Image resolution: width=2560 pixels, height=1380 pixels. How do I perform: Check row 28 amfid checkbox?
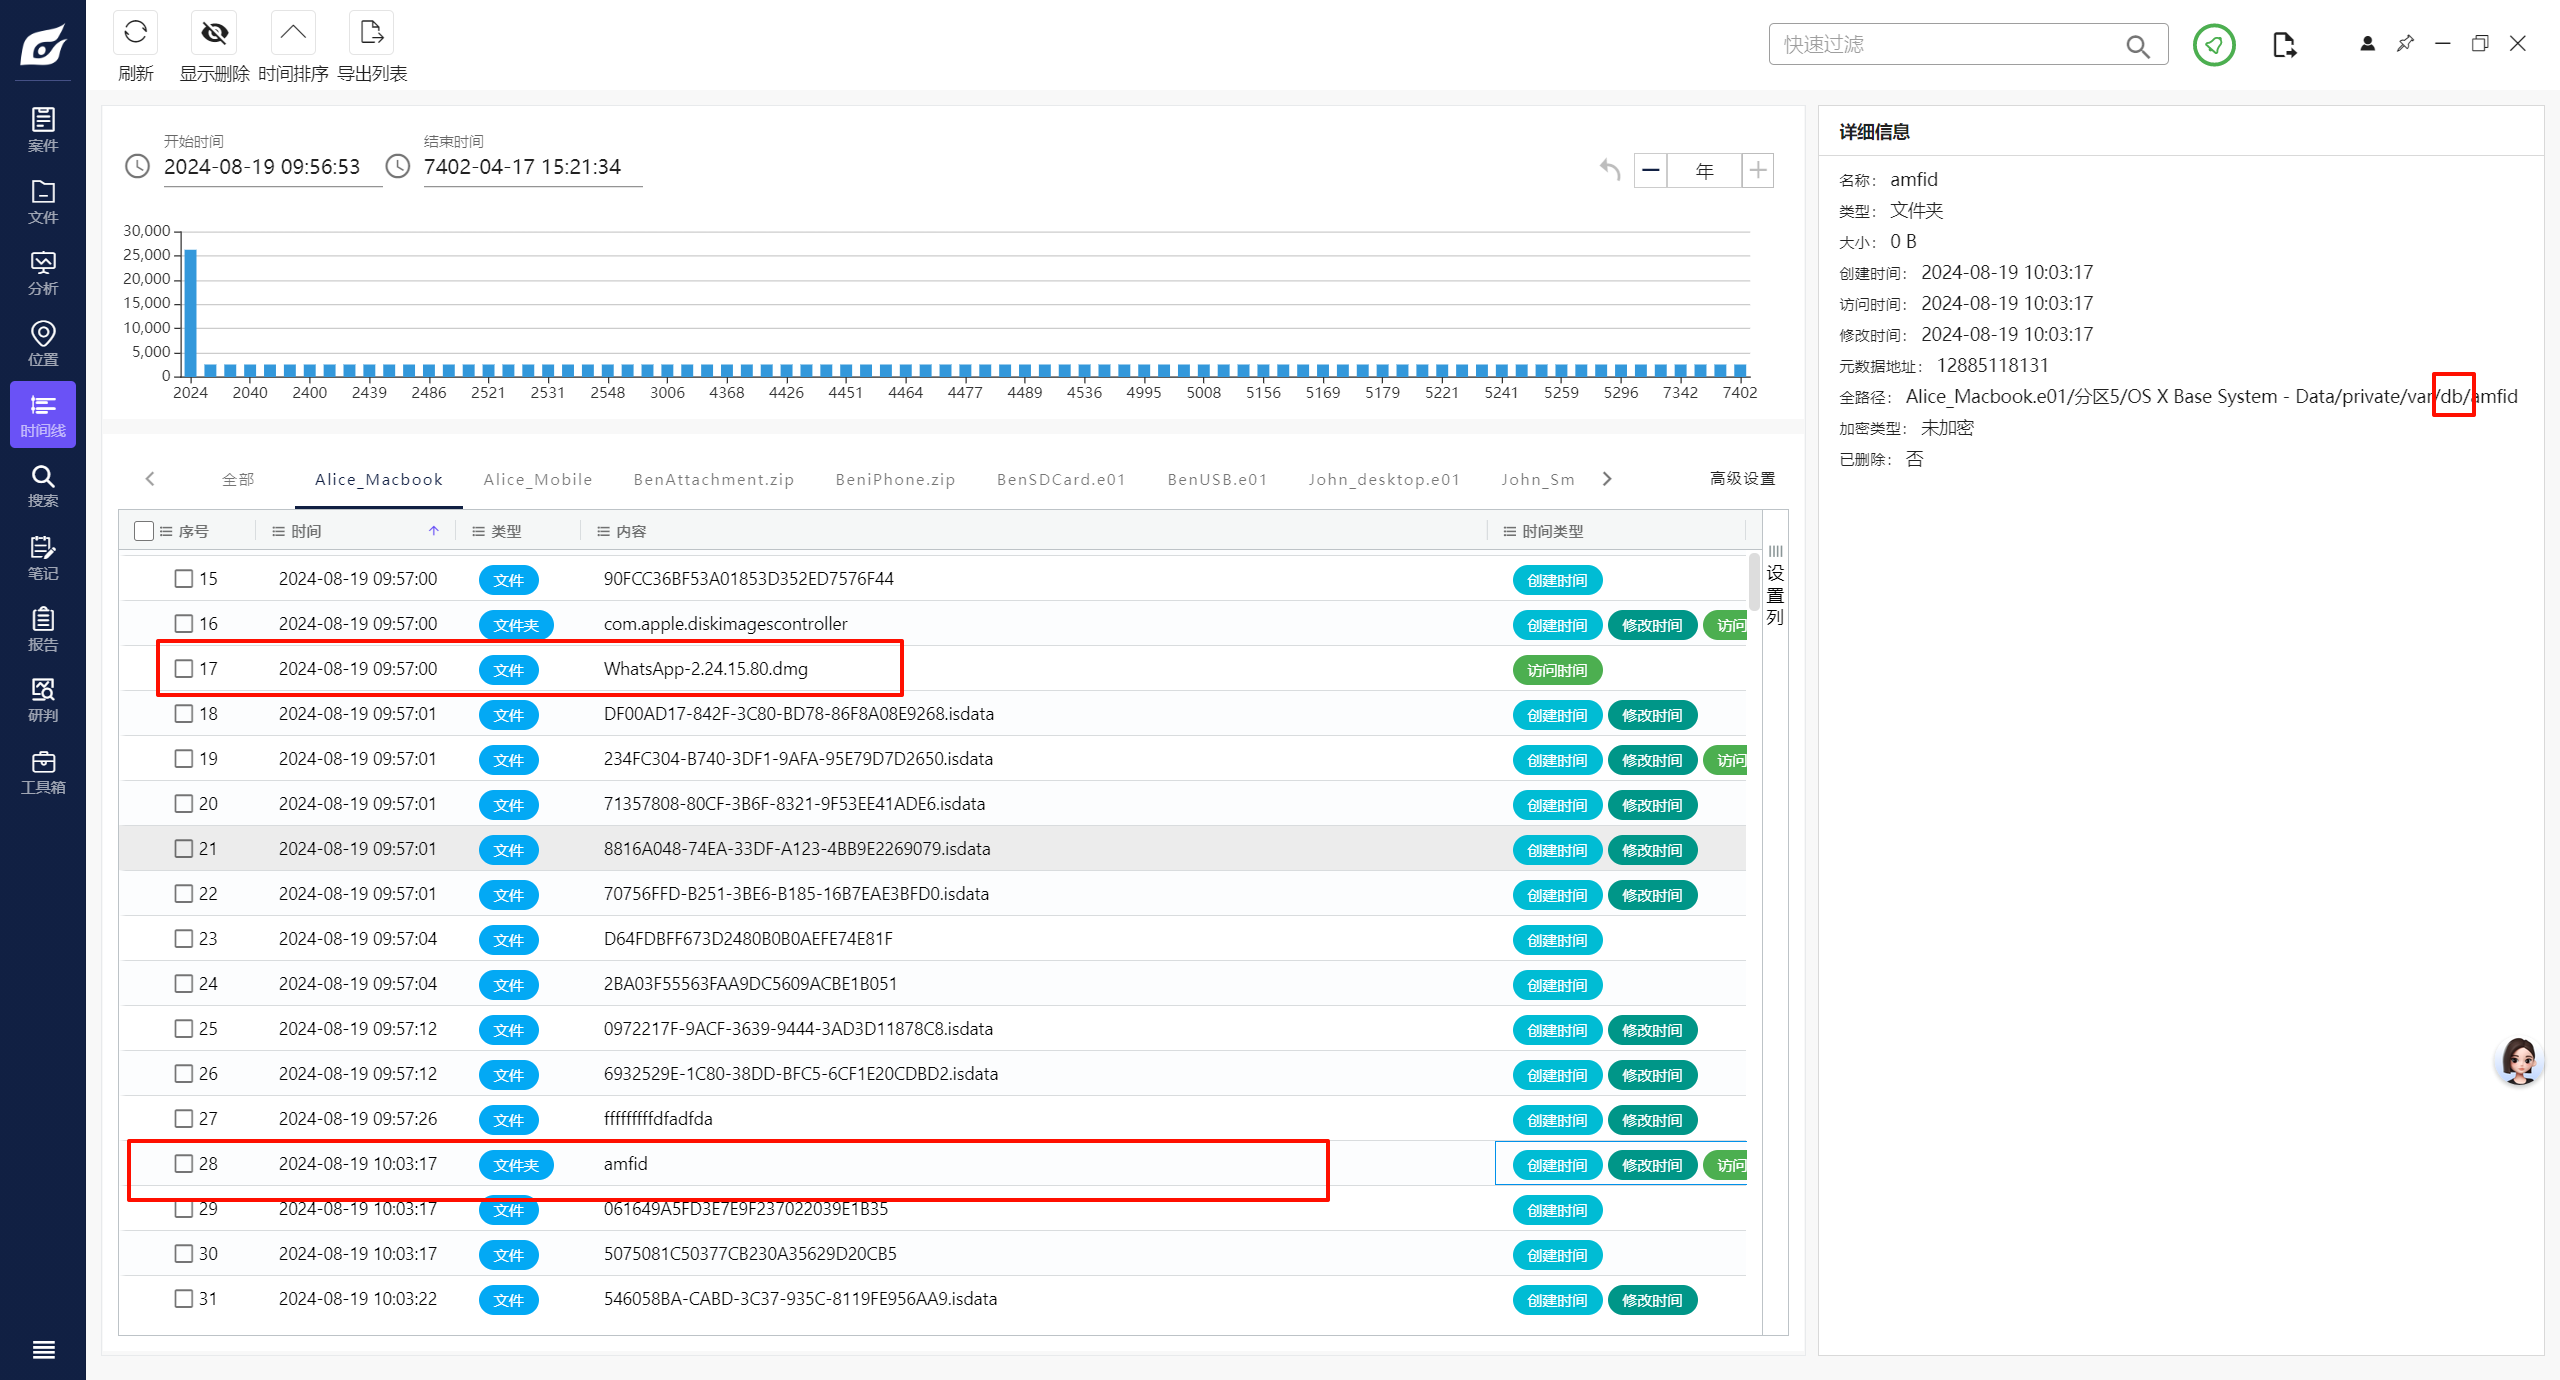184,1163
